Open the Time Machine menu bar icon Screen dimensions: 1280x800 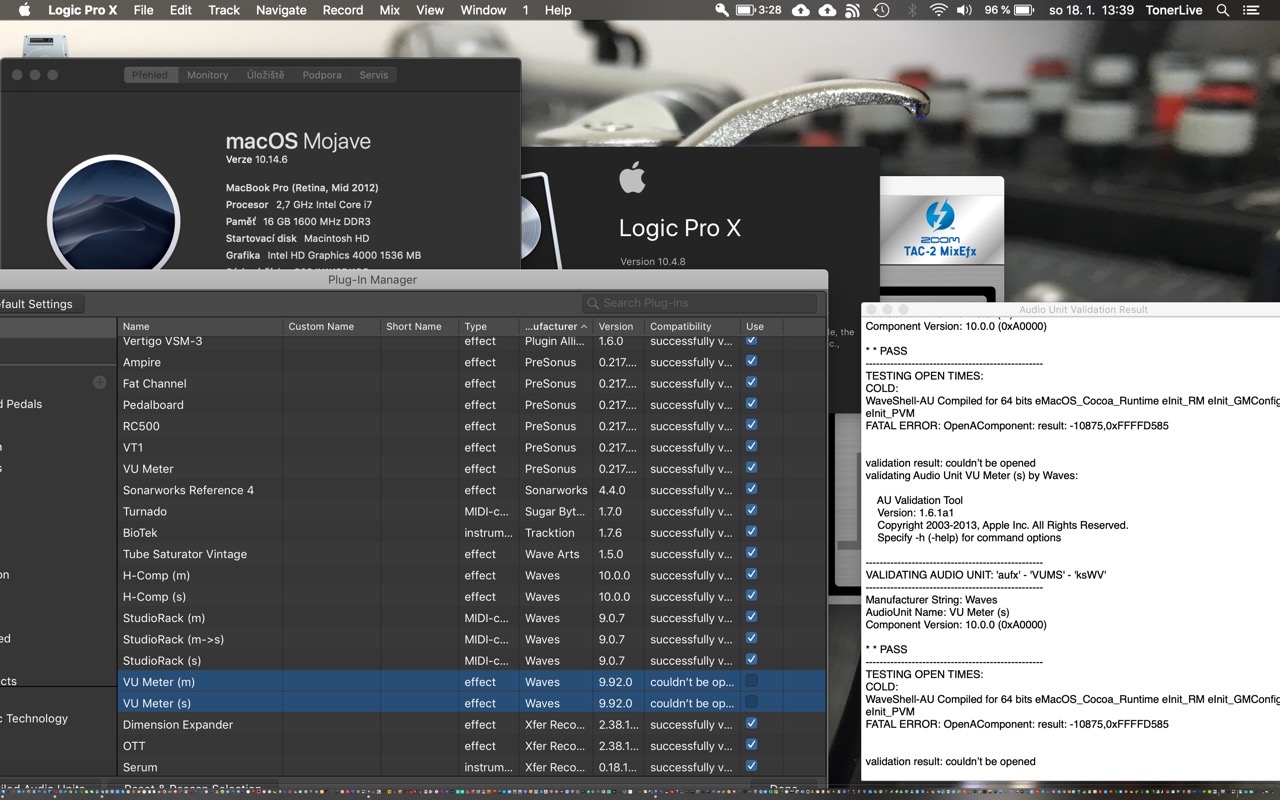click(x=881, y=10)
